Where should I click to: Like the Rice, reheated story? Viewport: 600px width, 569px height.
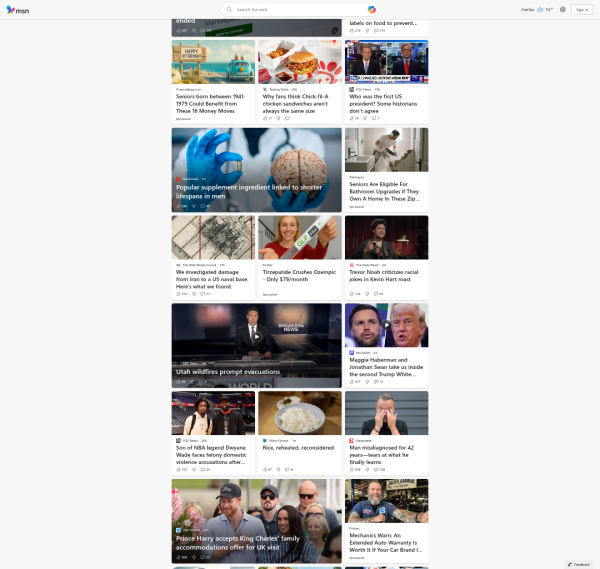tap(265, 470)
